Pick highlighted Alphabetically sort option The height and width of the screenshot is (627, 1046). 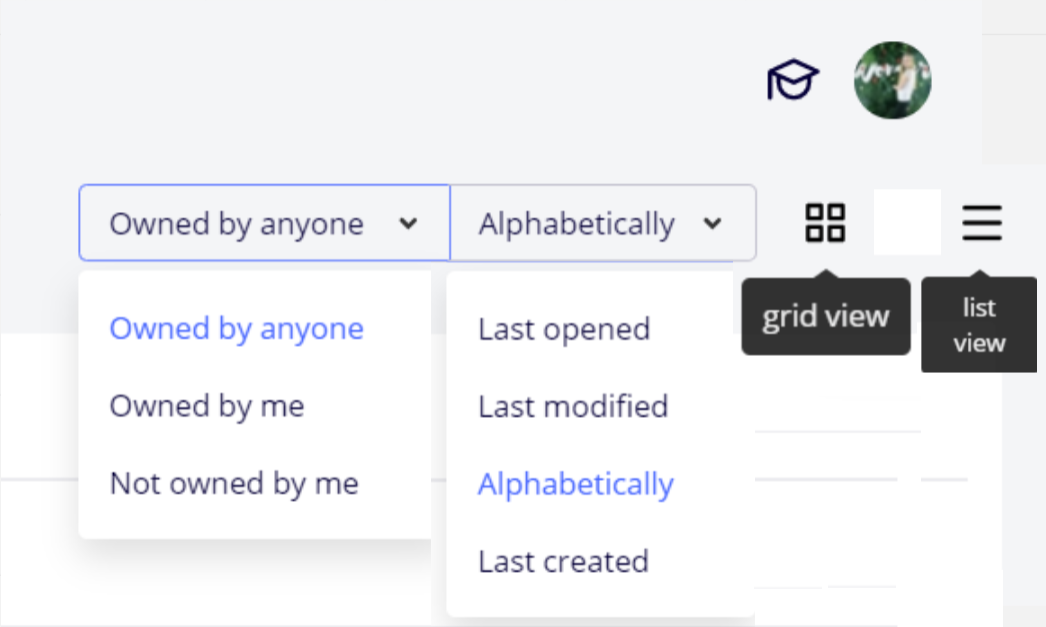576,484
